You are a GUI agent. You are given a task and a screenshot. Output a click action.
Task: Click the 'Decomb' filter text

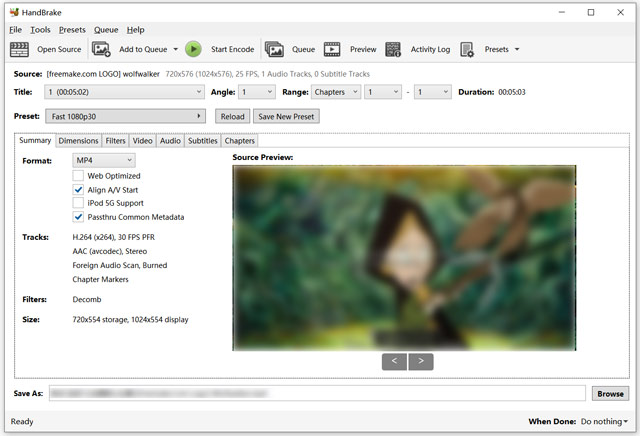click(87, 299)
